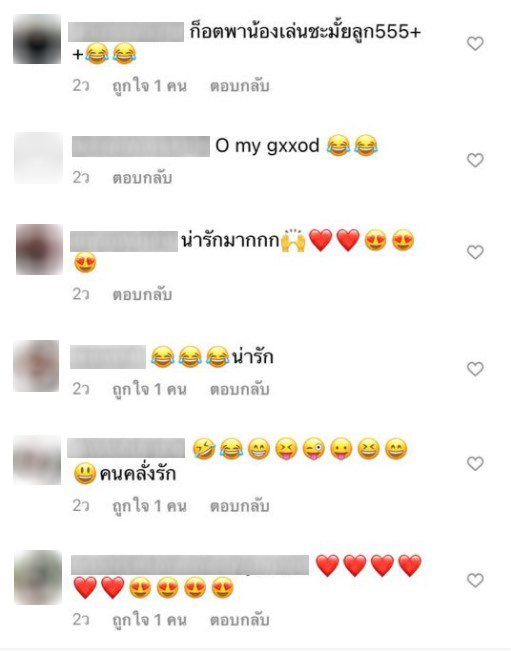This screenshot has height=651, width=511.
Task: Like the 'น่ารักมากกก' comment with heart icon
Action: [475, 252]
